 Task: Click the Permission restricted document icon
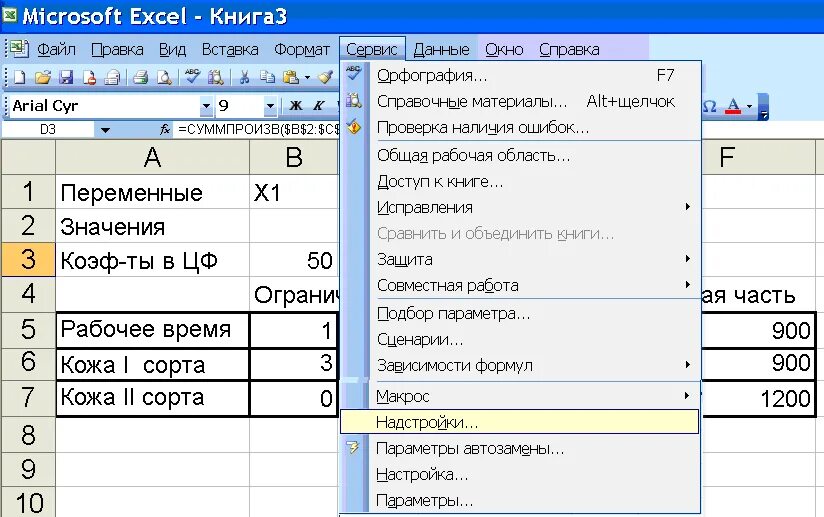coord(89,77)
